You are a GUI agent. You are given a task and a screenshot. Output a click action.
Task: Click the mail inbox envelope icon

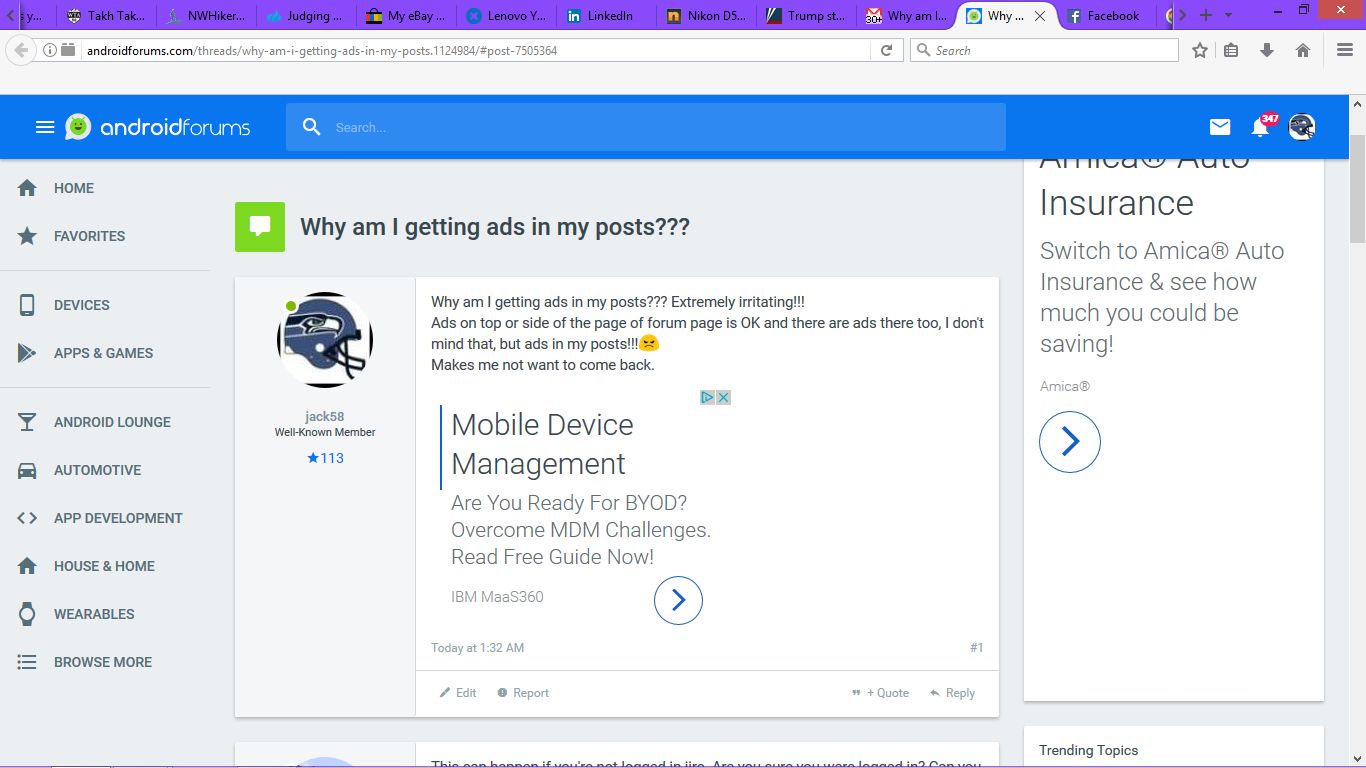coord(1220,127)
